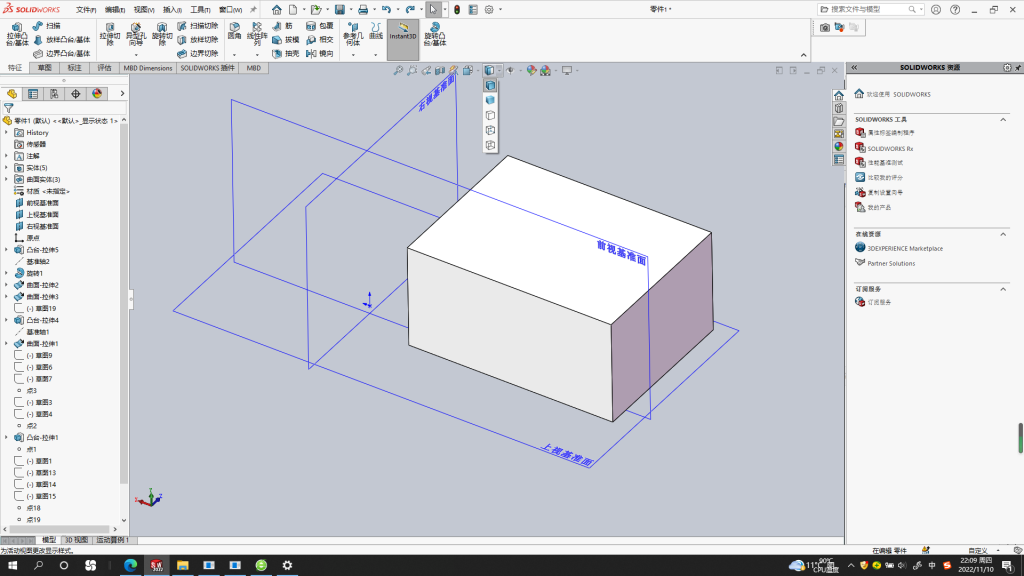Expand the 实体(5) solid bodies folder

click(7, 168)
